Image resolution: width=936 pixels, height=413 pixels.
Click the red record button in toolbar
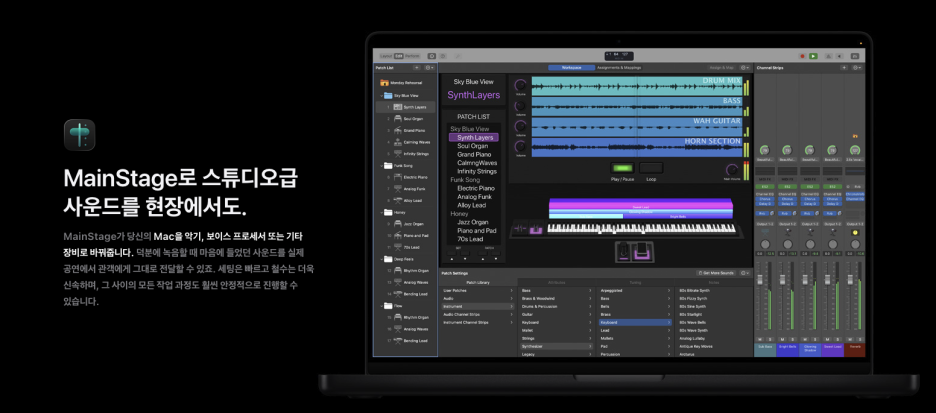tap(803, 56)
